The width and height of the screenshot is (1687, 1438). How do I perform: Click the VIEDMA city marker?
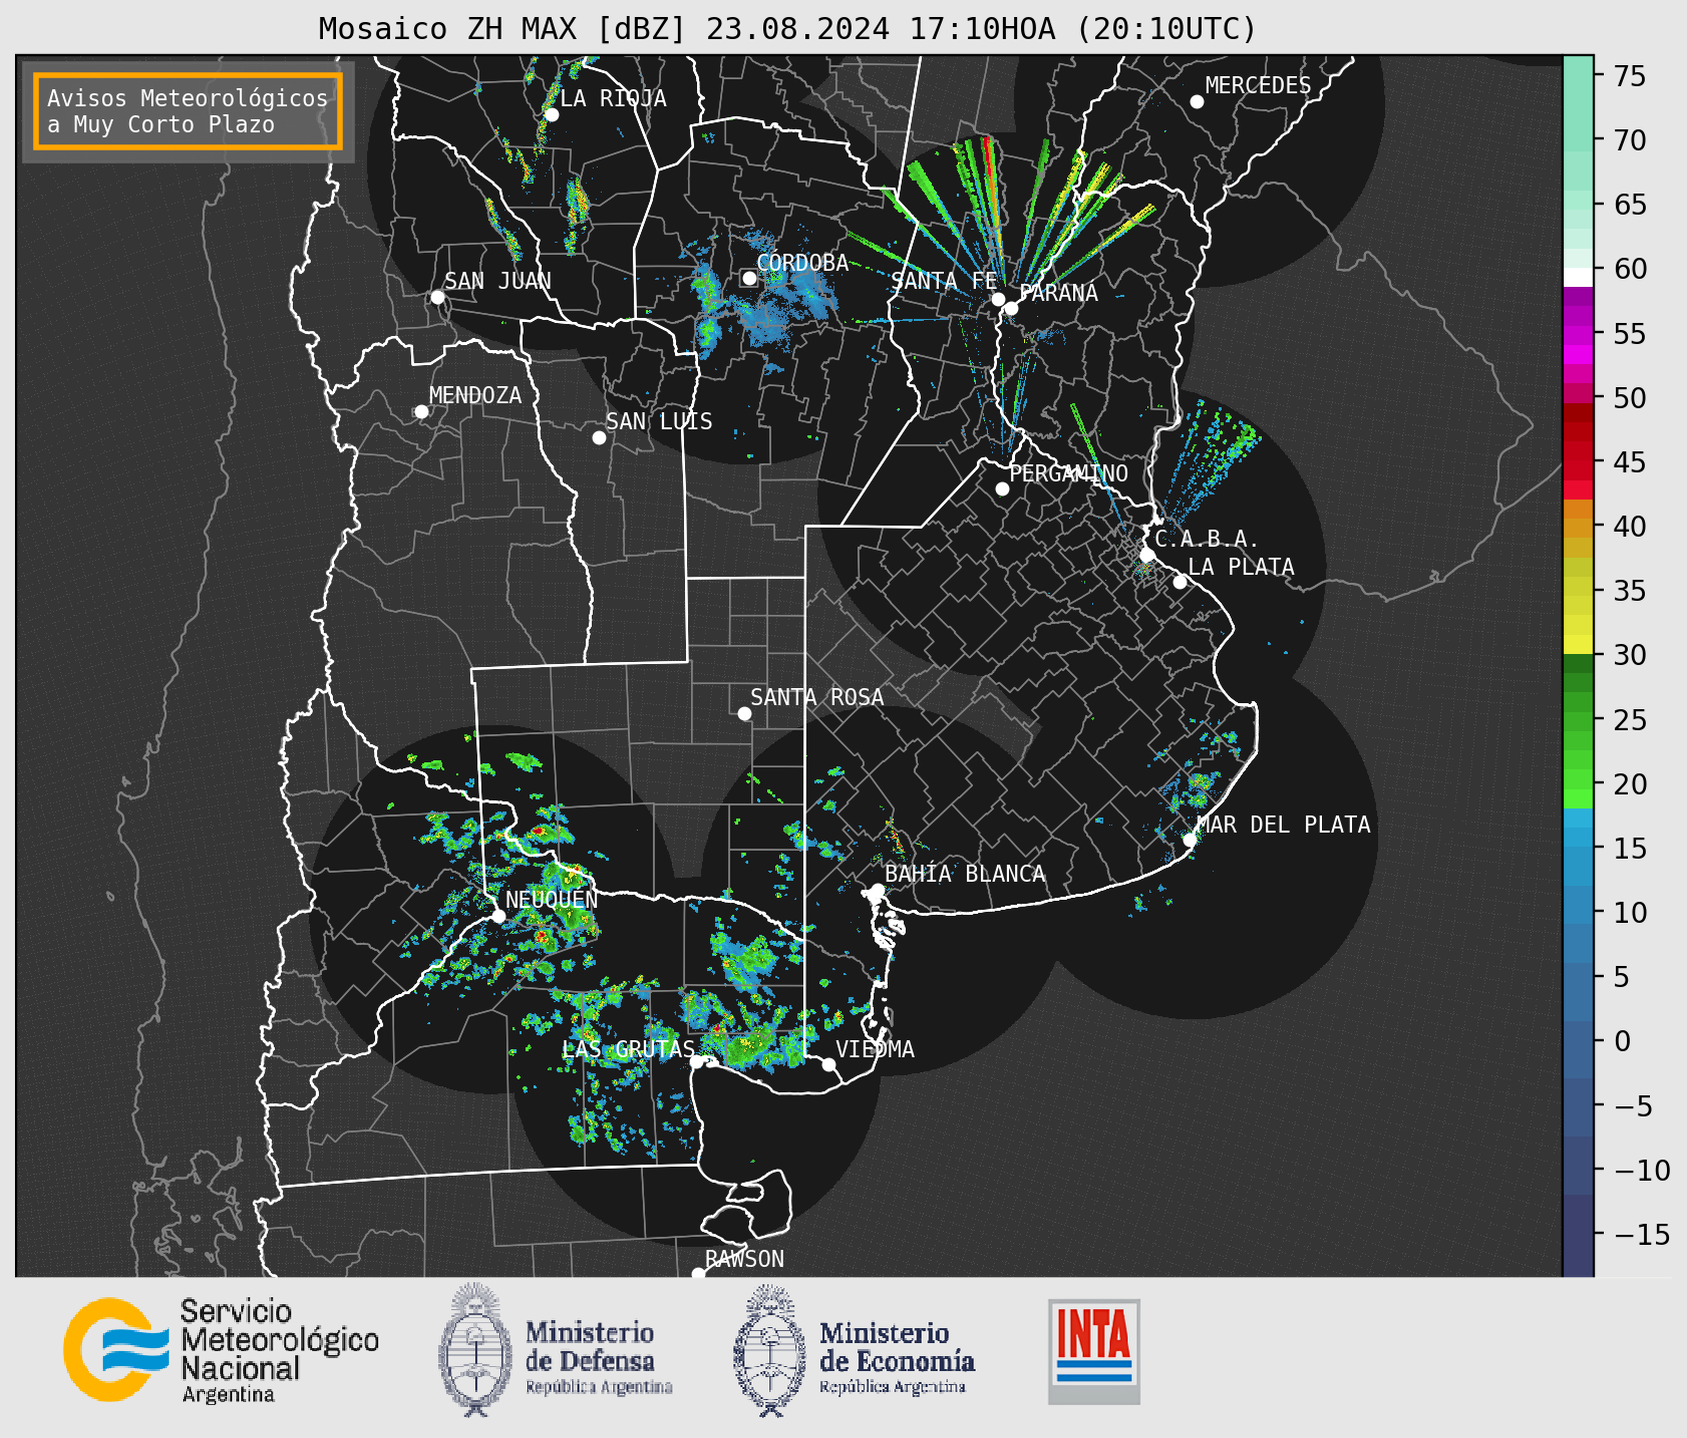click(828, 1064)
